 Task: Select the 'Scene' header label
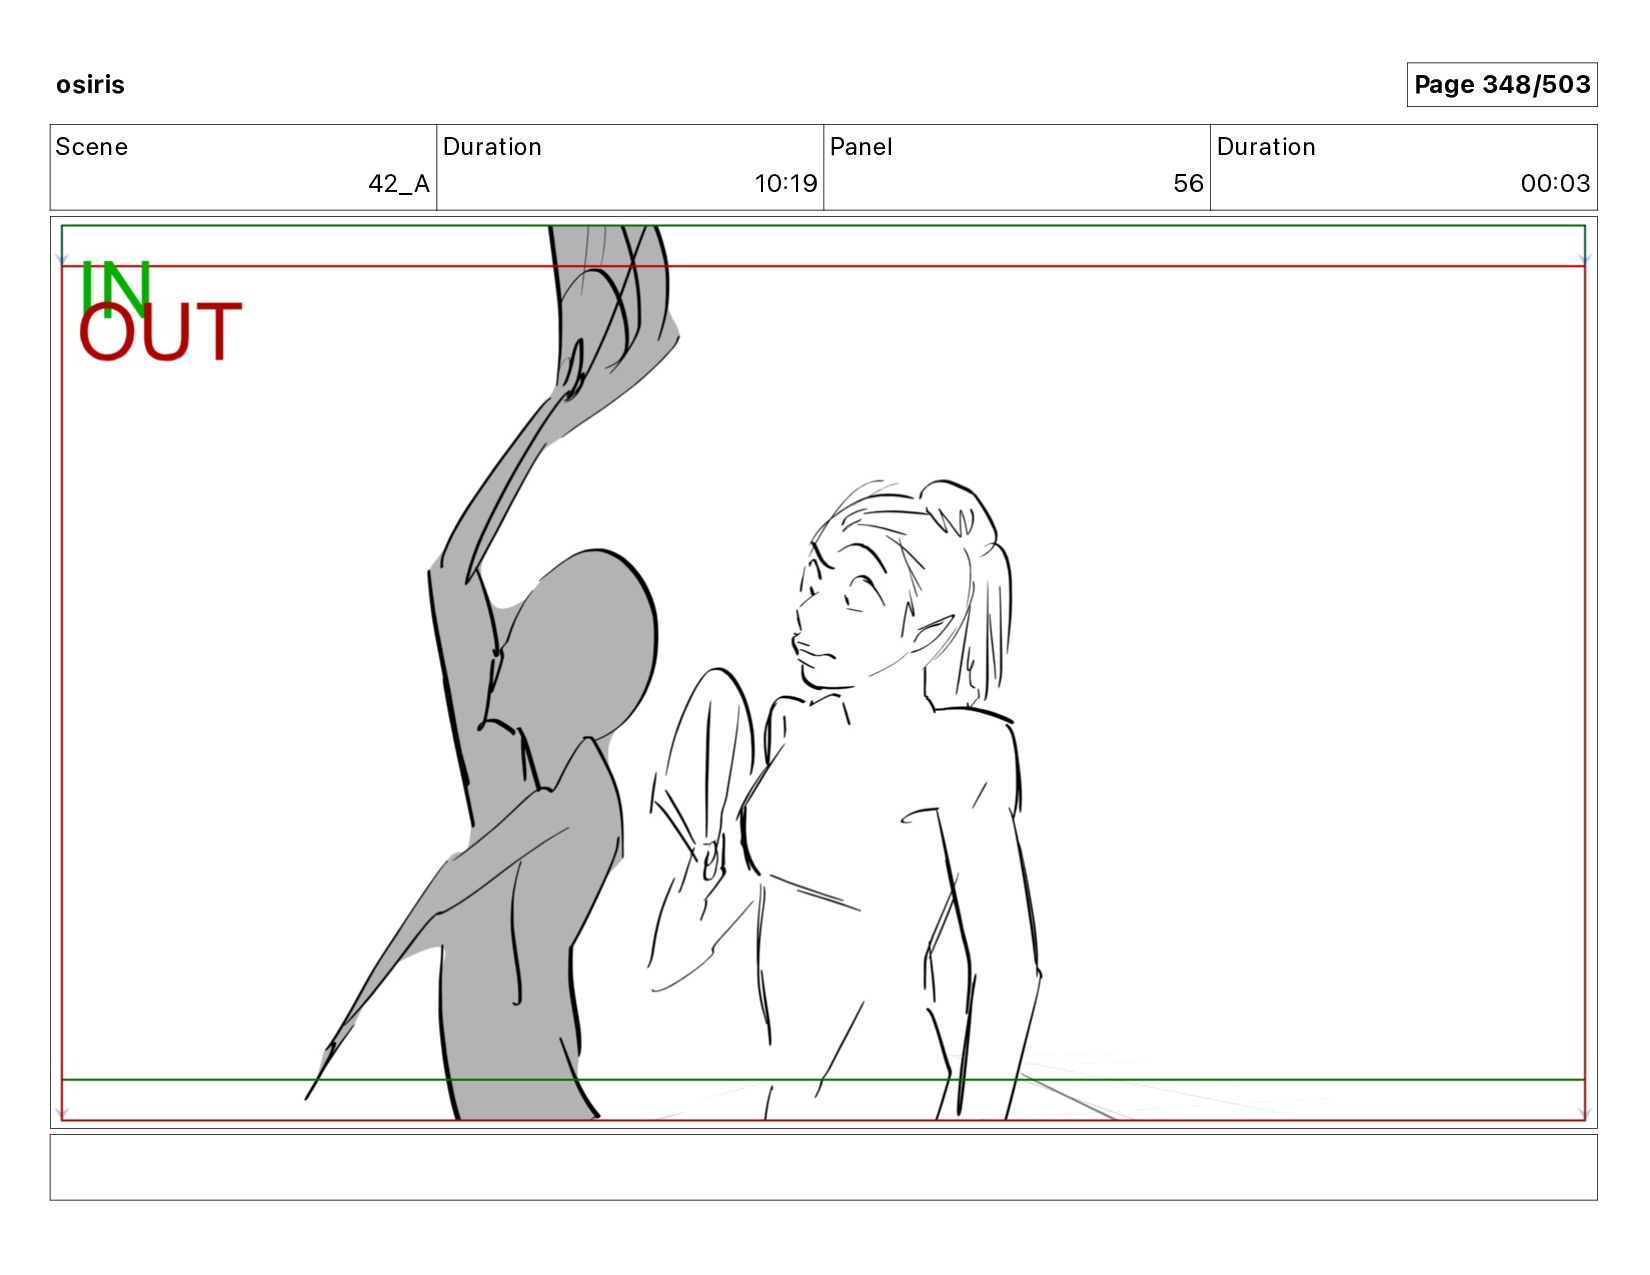tap(92, 147)
